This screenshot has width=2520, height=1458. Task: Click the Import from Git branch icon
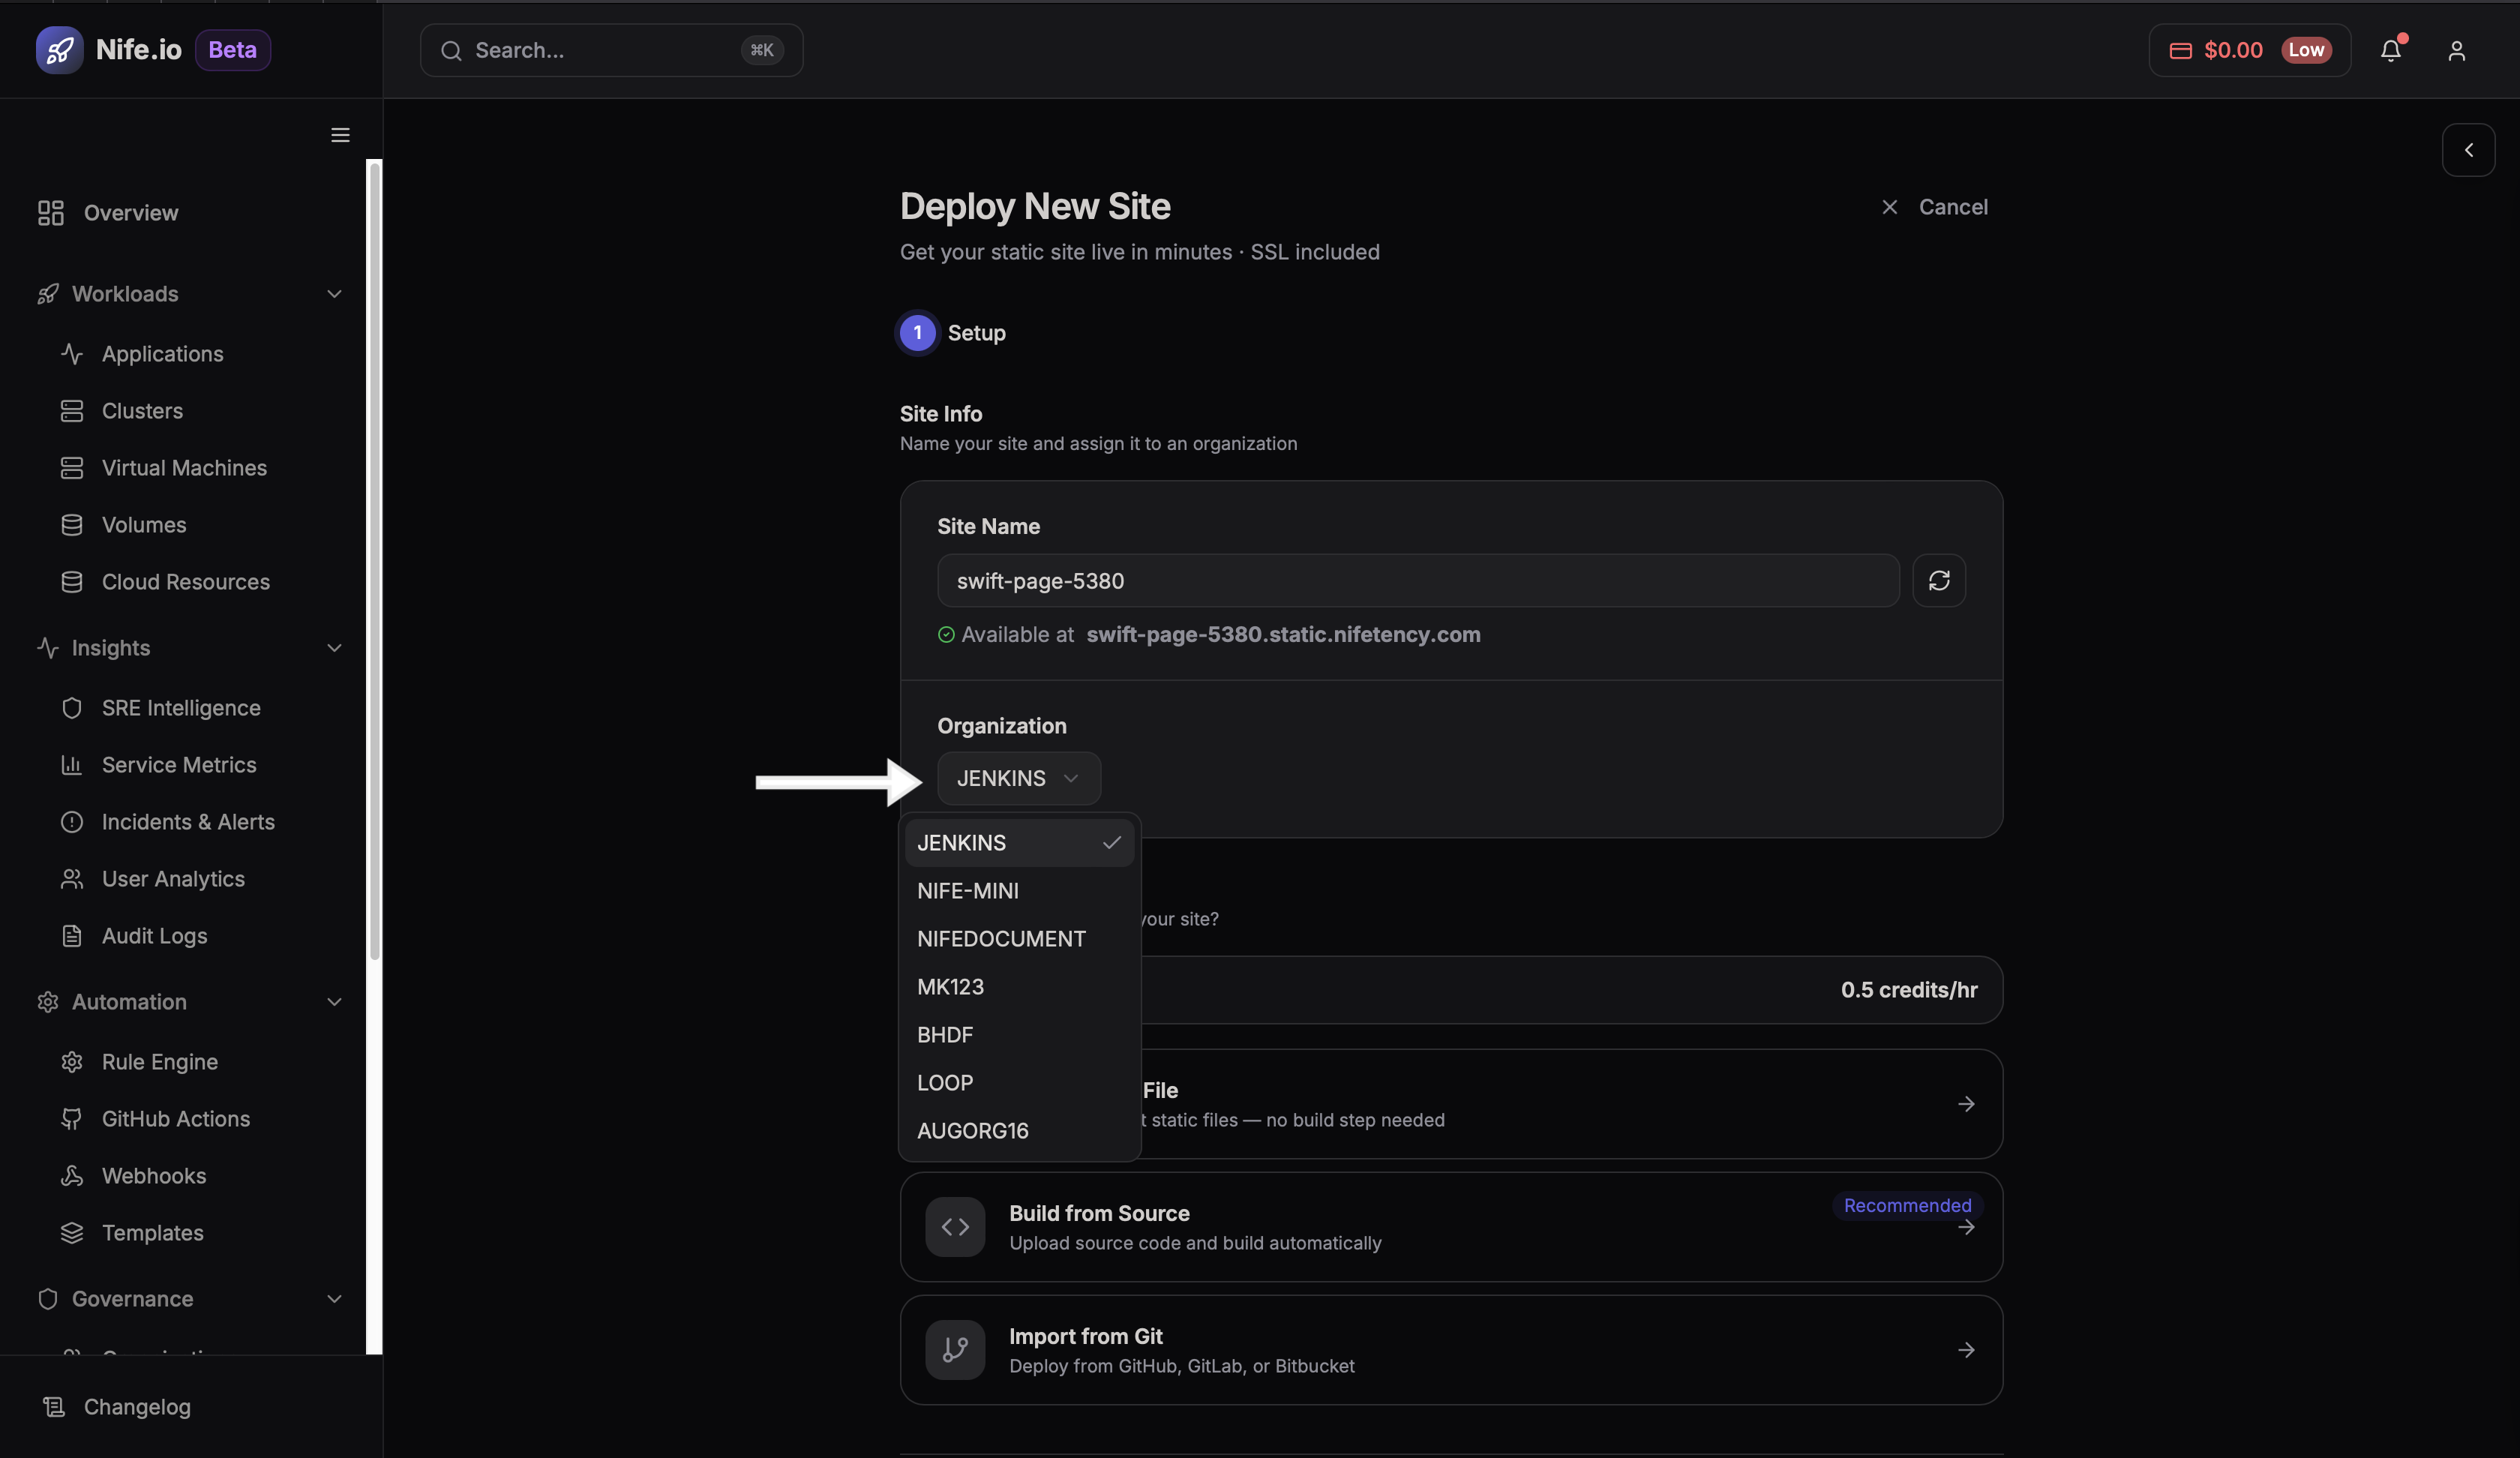pos(954,1349)
